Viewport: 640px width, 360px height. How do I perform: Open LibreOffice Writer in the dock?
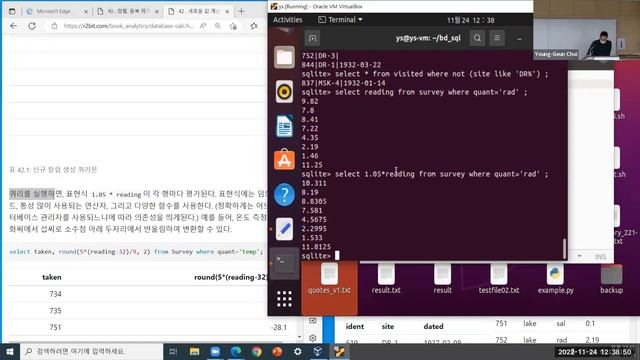pos(284,126)
